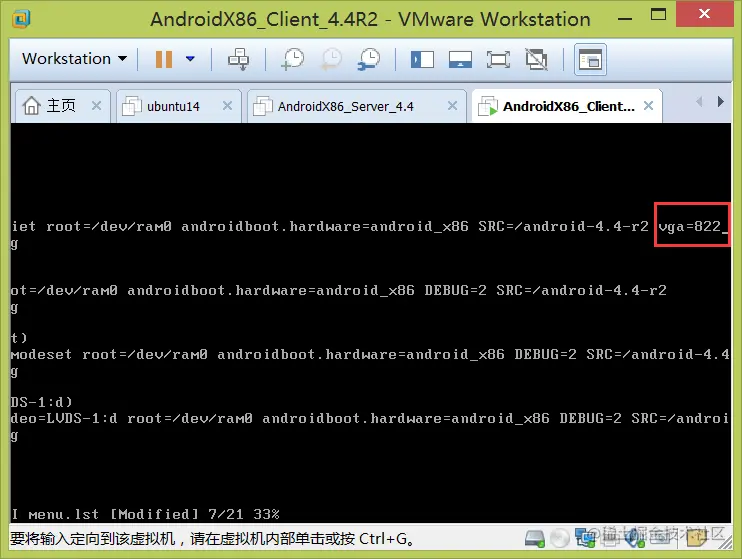Click the network adapter status icon

[x=585, y=538]
